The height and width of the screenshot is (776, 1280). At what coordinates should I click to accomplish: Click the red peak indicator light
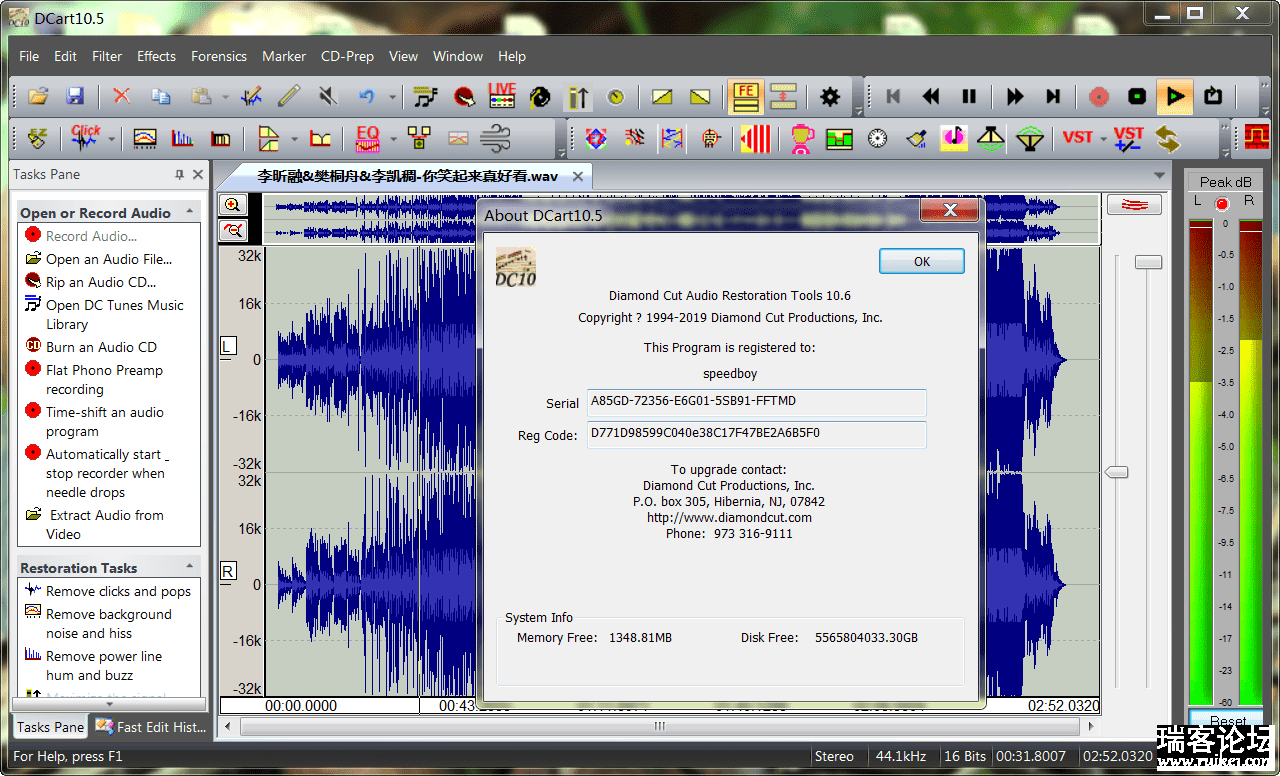pos(1222,204)
